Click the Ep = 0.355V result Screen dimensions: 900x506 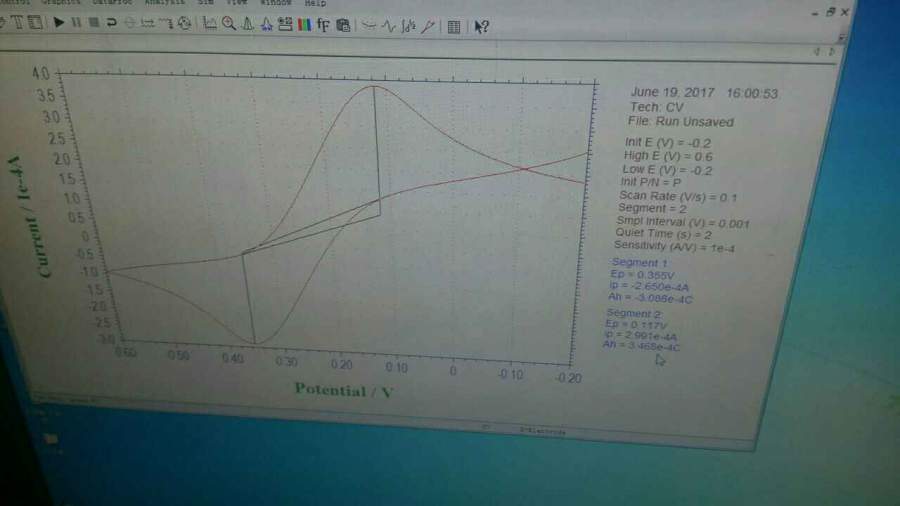(x=642, y=275)
